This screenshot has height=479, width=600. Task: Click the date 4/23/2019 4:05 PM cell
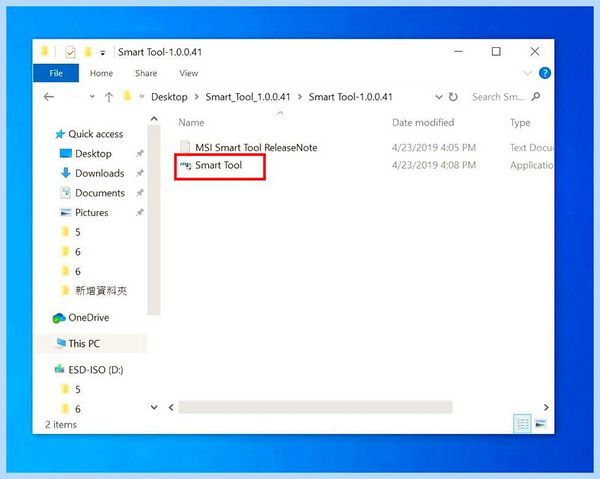tap(434, 147)
